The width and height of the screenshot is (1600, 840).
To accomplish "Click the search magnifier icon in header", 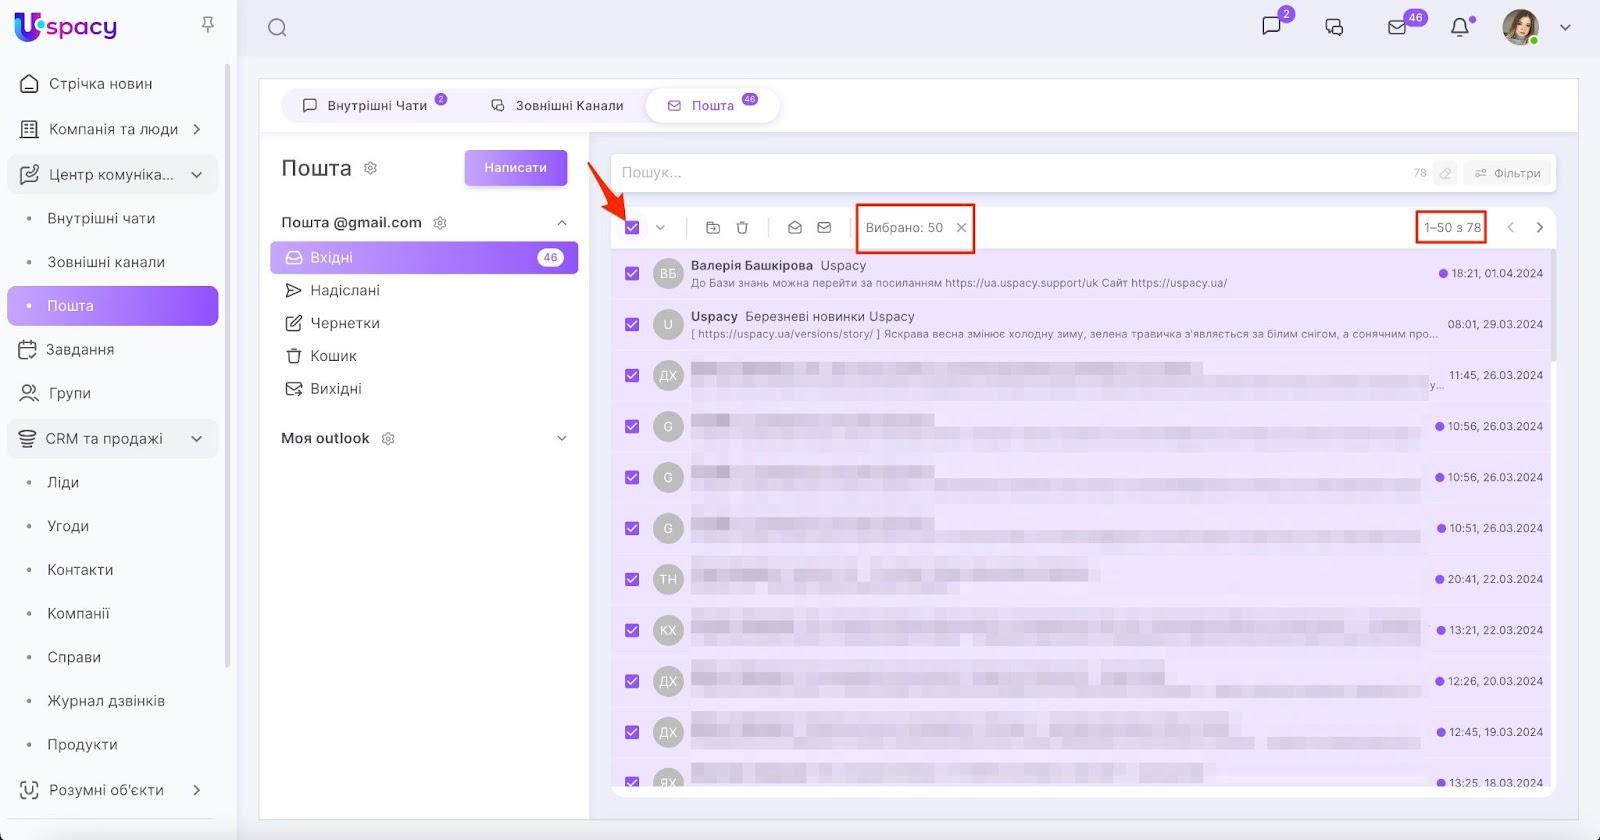I will click(x=277, y=28).
